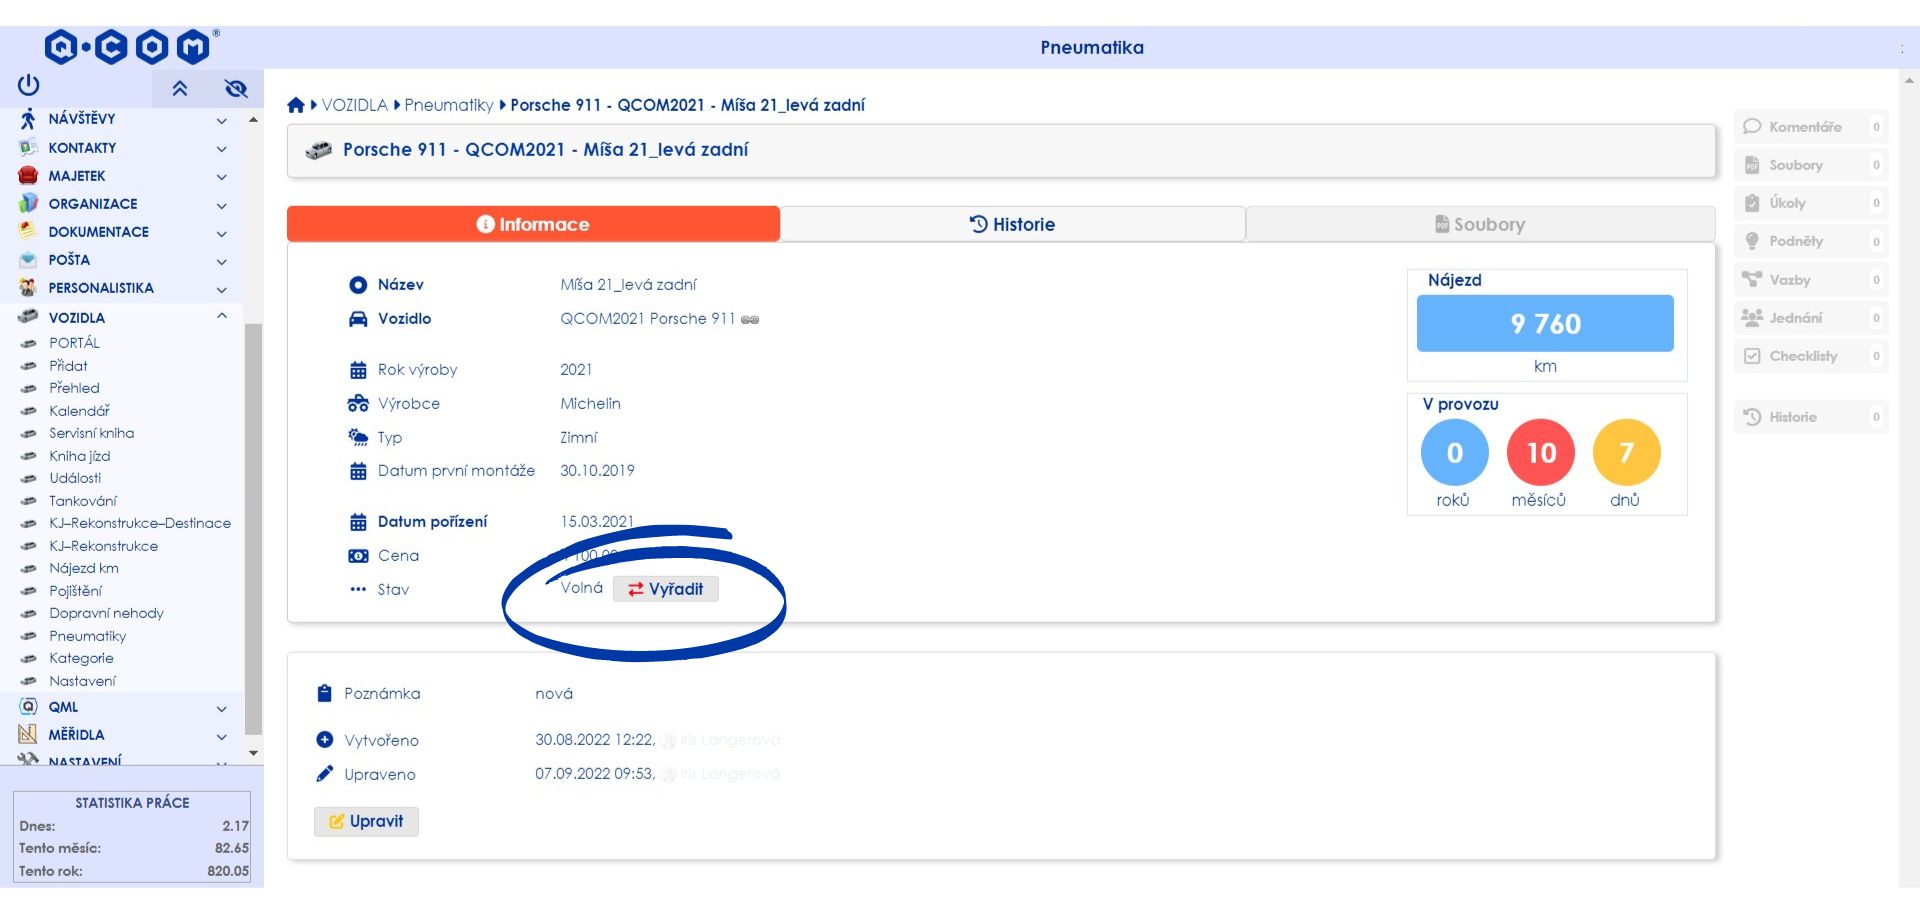The width and height of the screenshot is (1920, 914).
Task: Follow the VOZIDLA breadcrumb link
Action: [x=354, y=105]
